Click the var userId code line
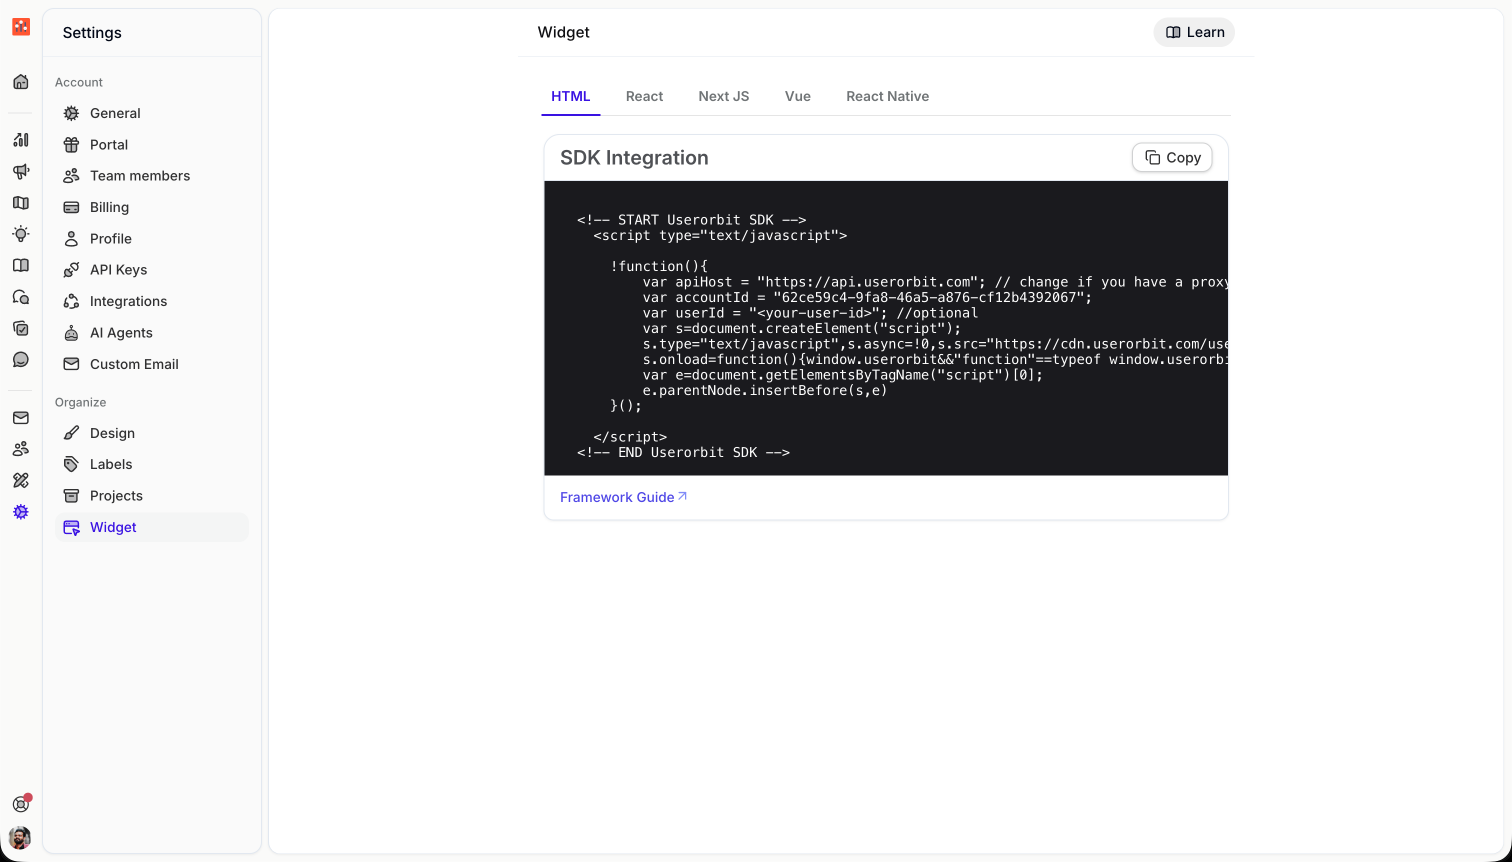Screen dimensions: 1512x862 810,313
